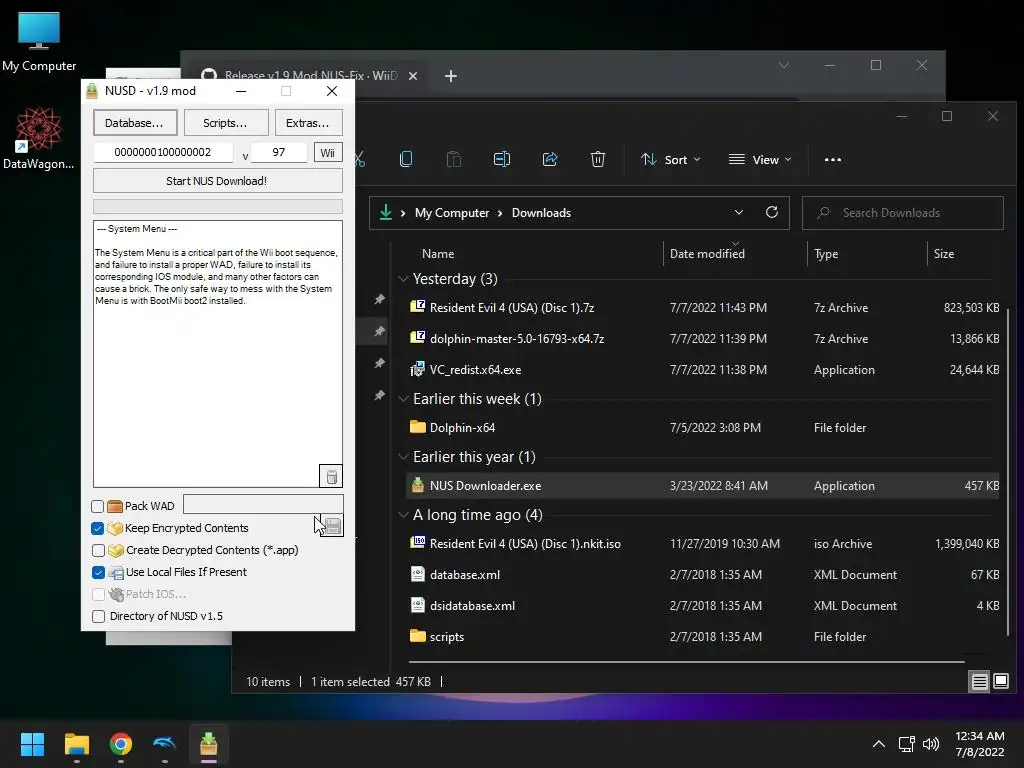1024x768 pixels.
Task: Uncheck Keep Encrypted Contents
Action: coord(98,528)
